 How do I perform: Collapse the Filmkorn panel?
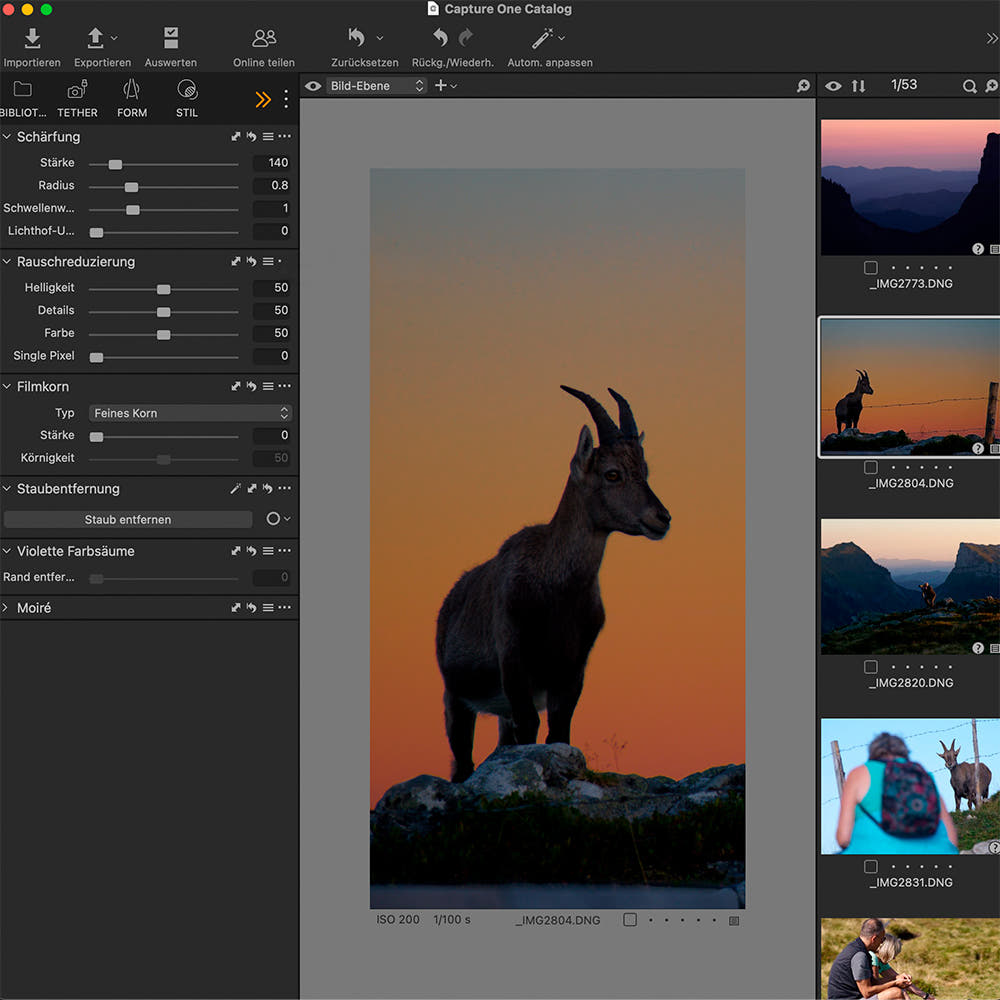click(7, 386)
